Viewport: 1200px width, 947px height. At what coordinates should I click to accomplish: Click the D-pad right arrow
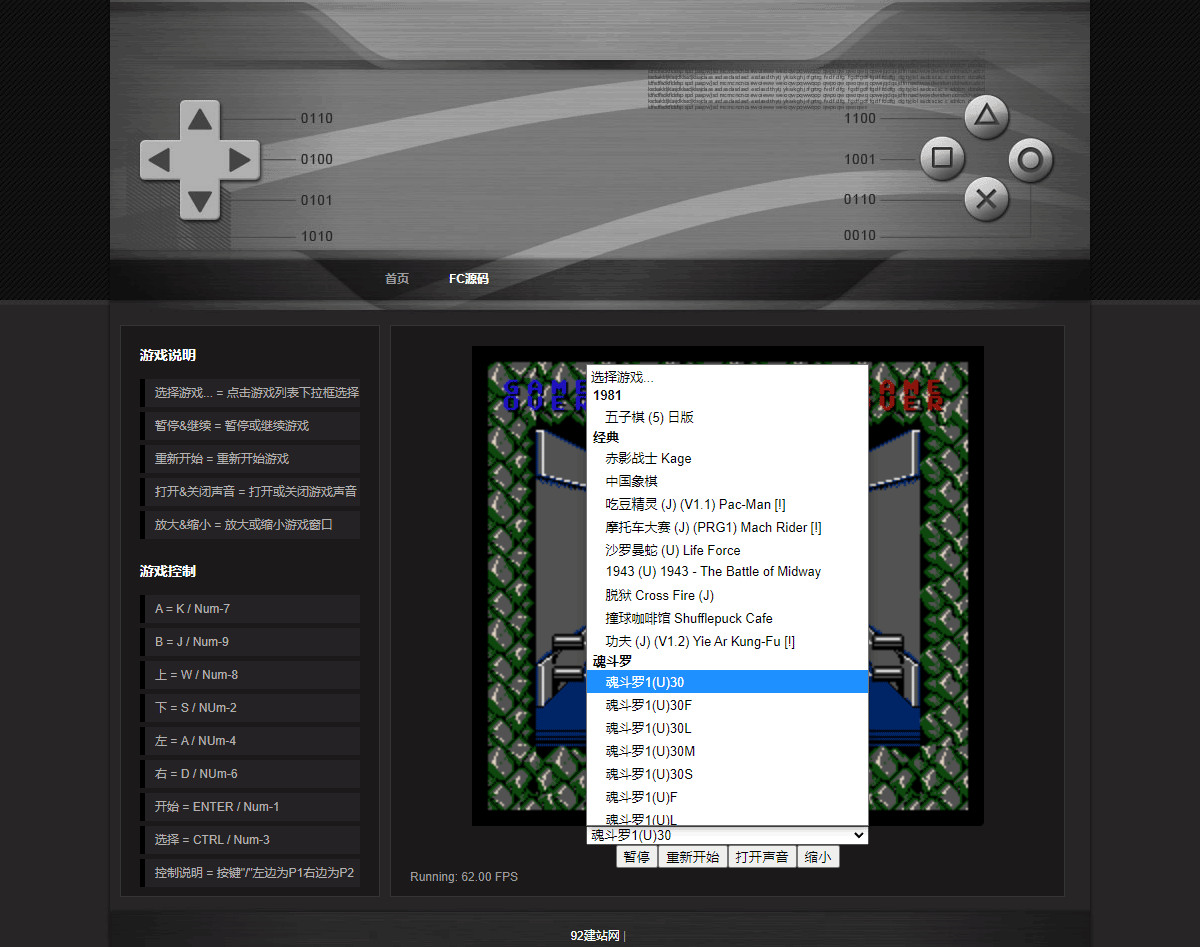pyautogui.click(x=240, y=160)
